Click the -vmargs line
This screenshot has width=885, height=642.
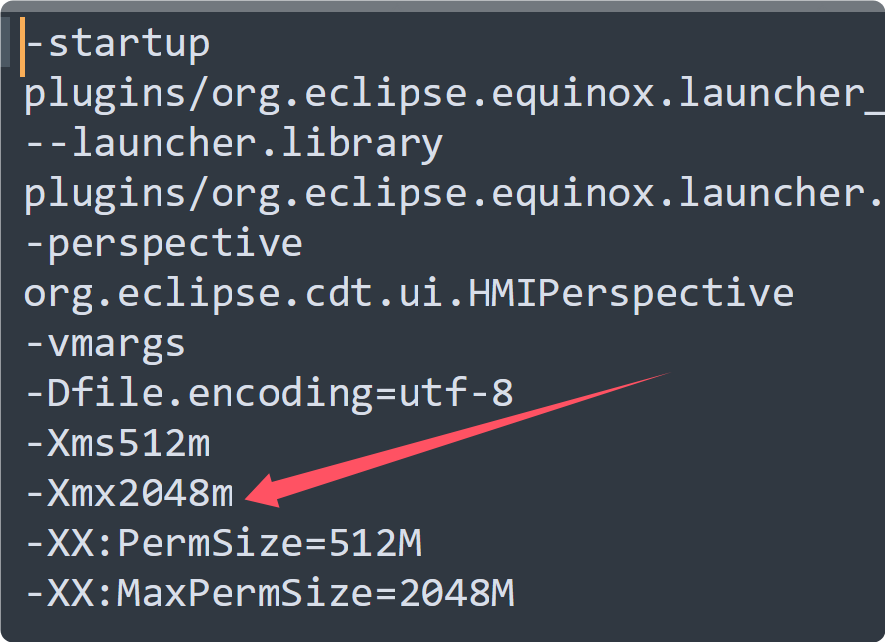coord(105,344)
